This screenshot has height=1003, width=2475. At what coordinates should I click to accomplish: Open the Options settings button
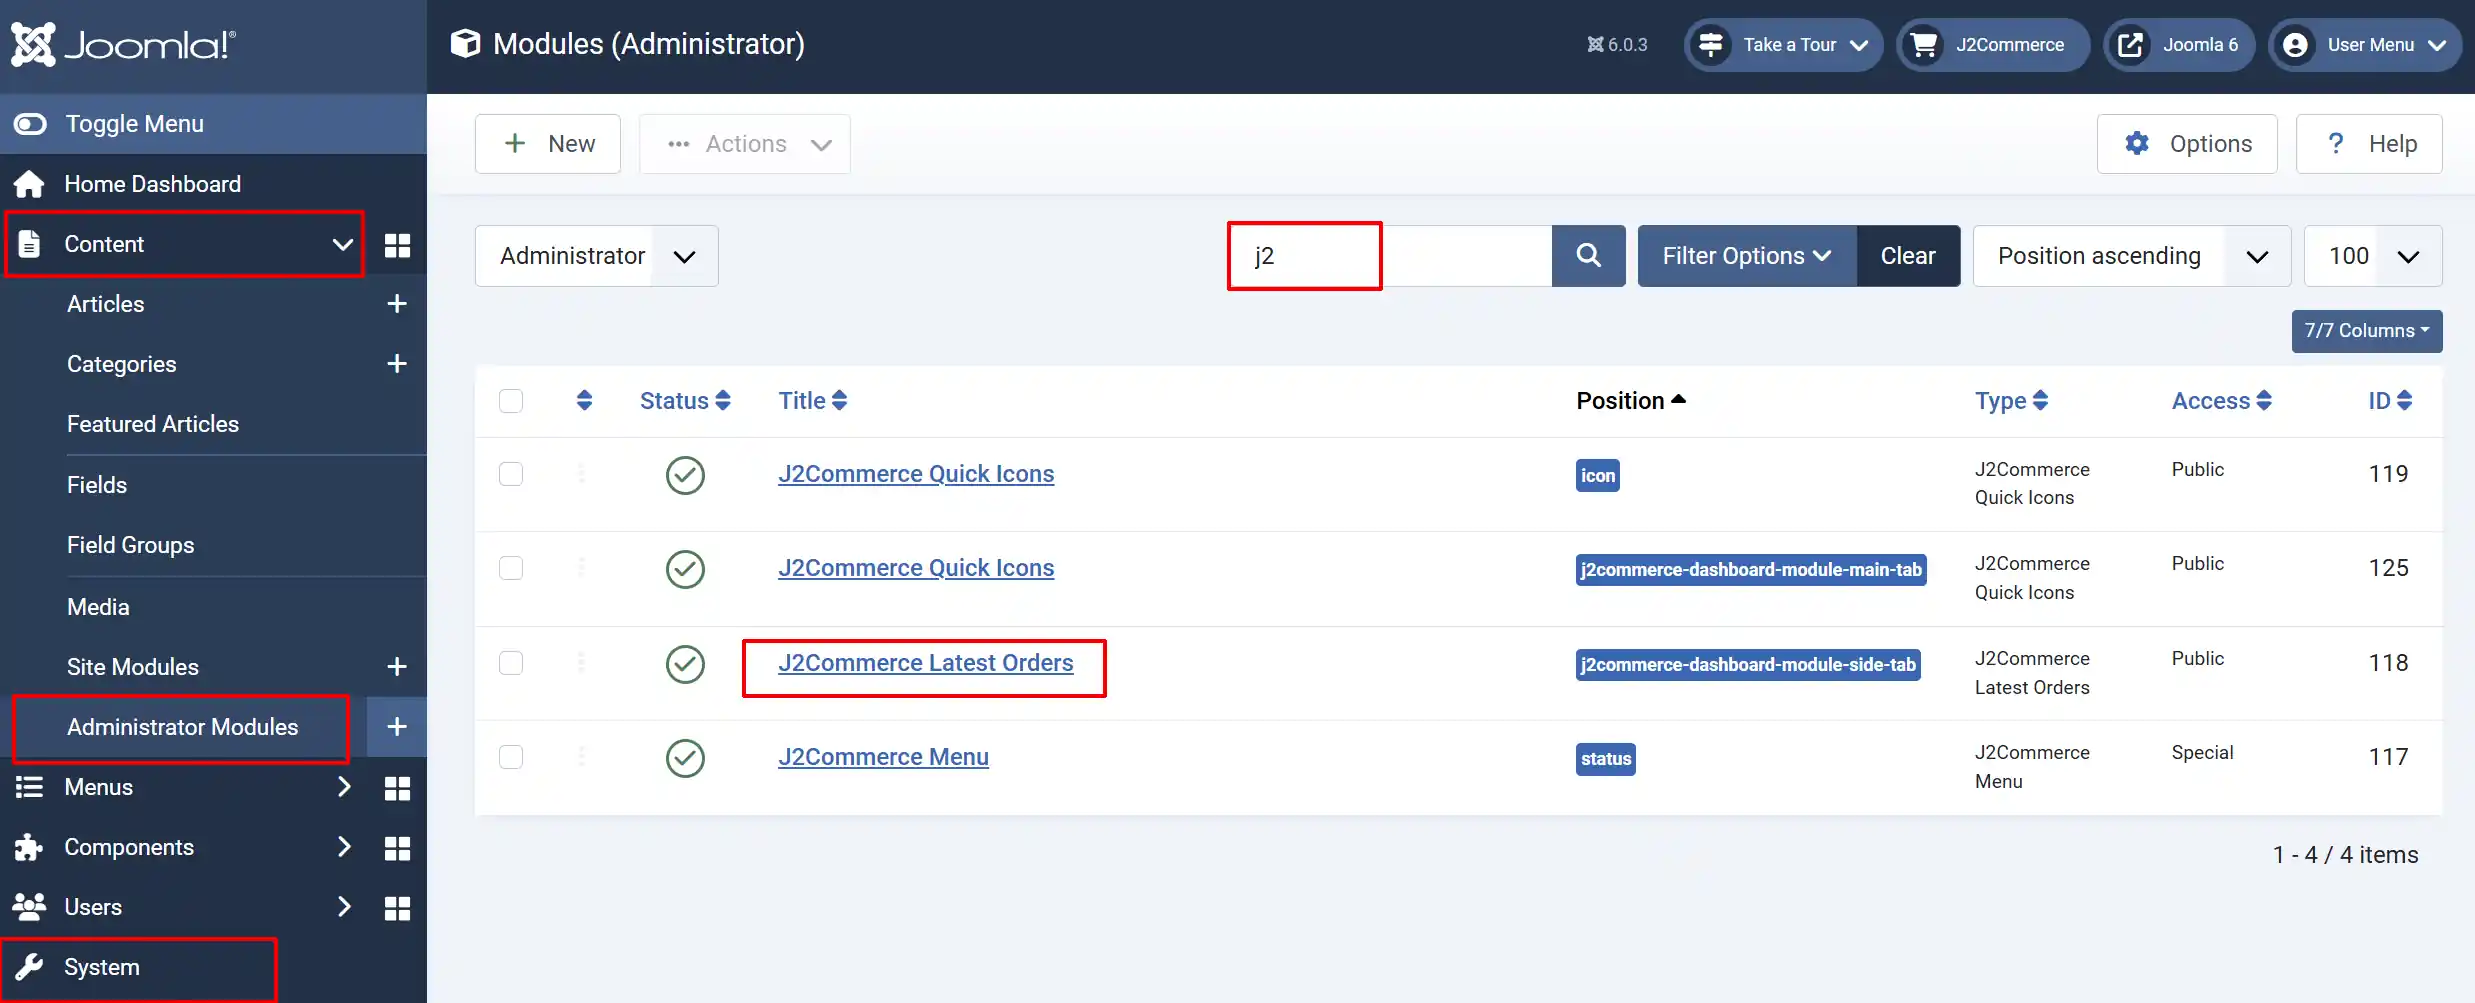(2187, 144)
